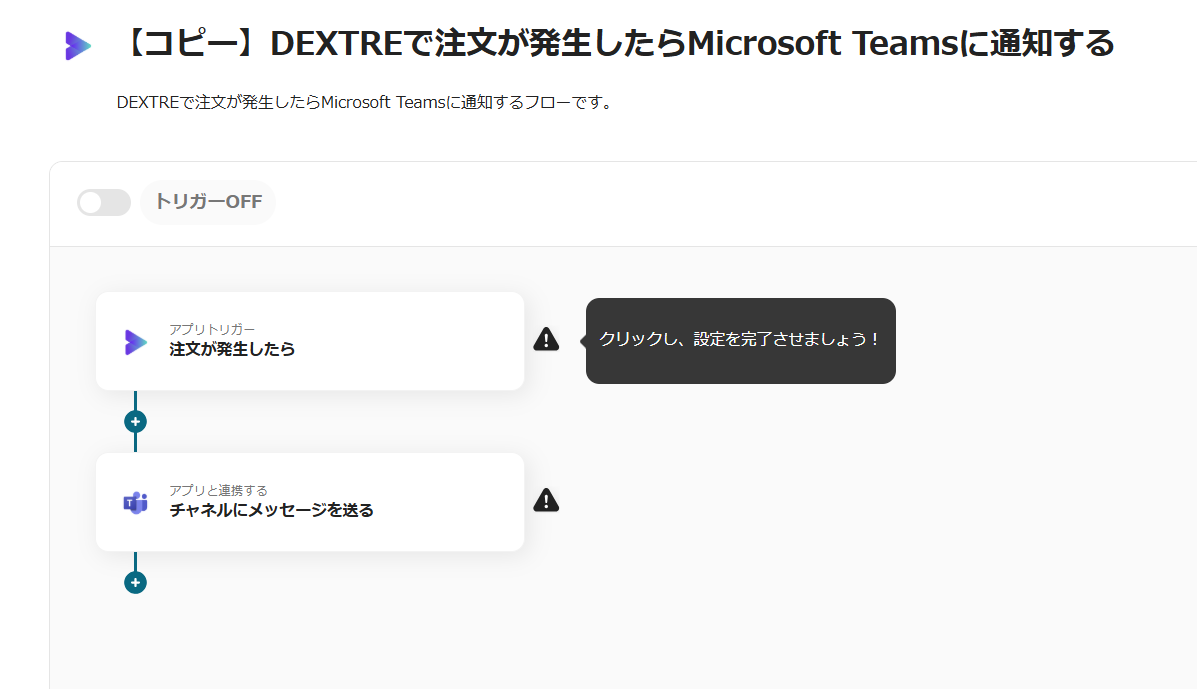Open the 注文が発生したら trigger card
Viewport: 1197px width, 689px height.
click(x=310, y=341)
